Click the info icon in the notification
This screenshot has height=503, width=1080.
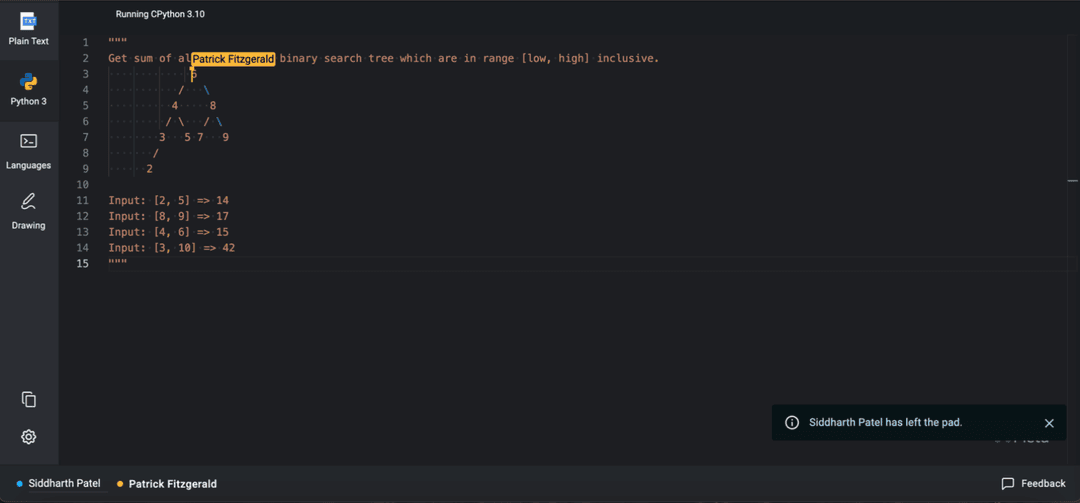tap(793, 422)
